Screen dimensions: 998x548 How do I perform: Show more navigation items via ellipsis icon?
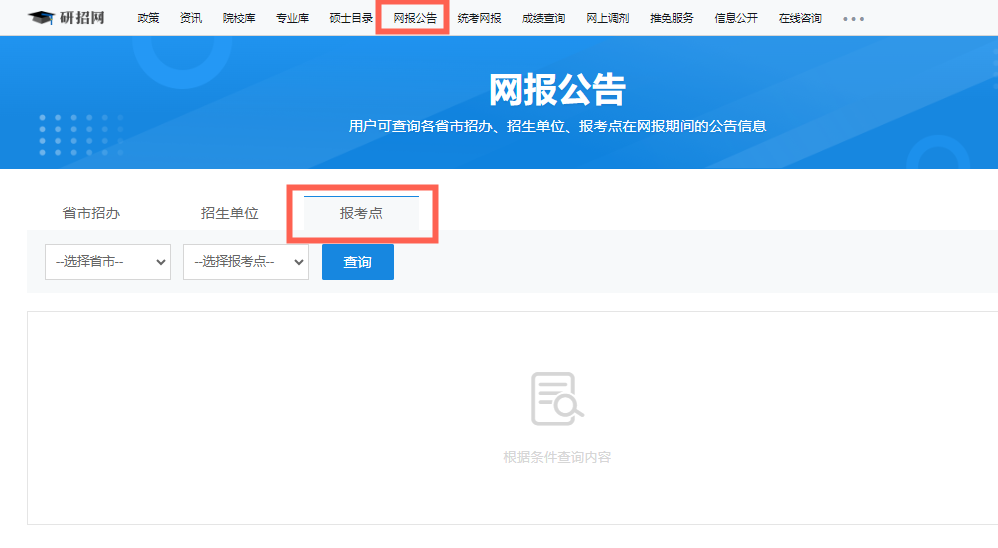point(854,19)
